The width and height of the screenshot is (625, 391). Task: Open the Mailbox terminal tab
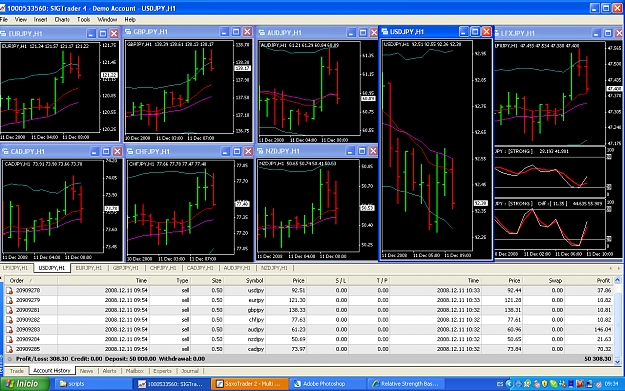coord(135,371)
